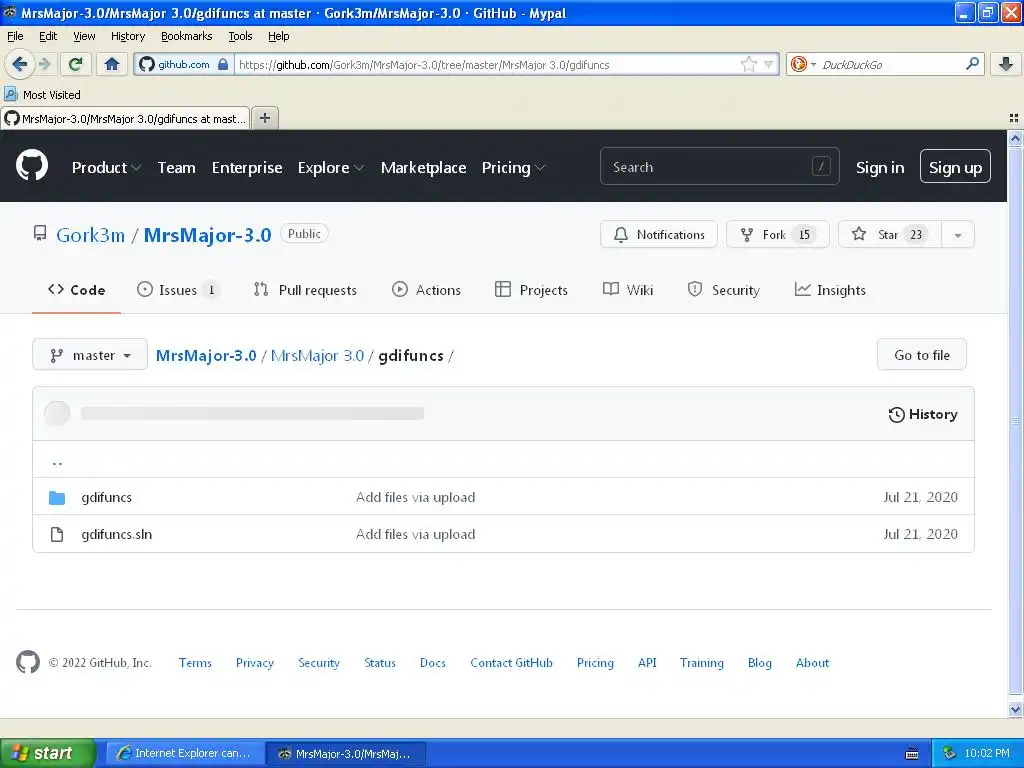Open the Contact GitHub footer link

click(x=511, y=662)
